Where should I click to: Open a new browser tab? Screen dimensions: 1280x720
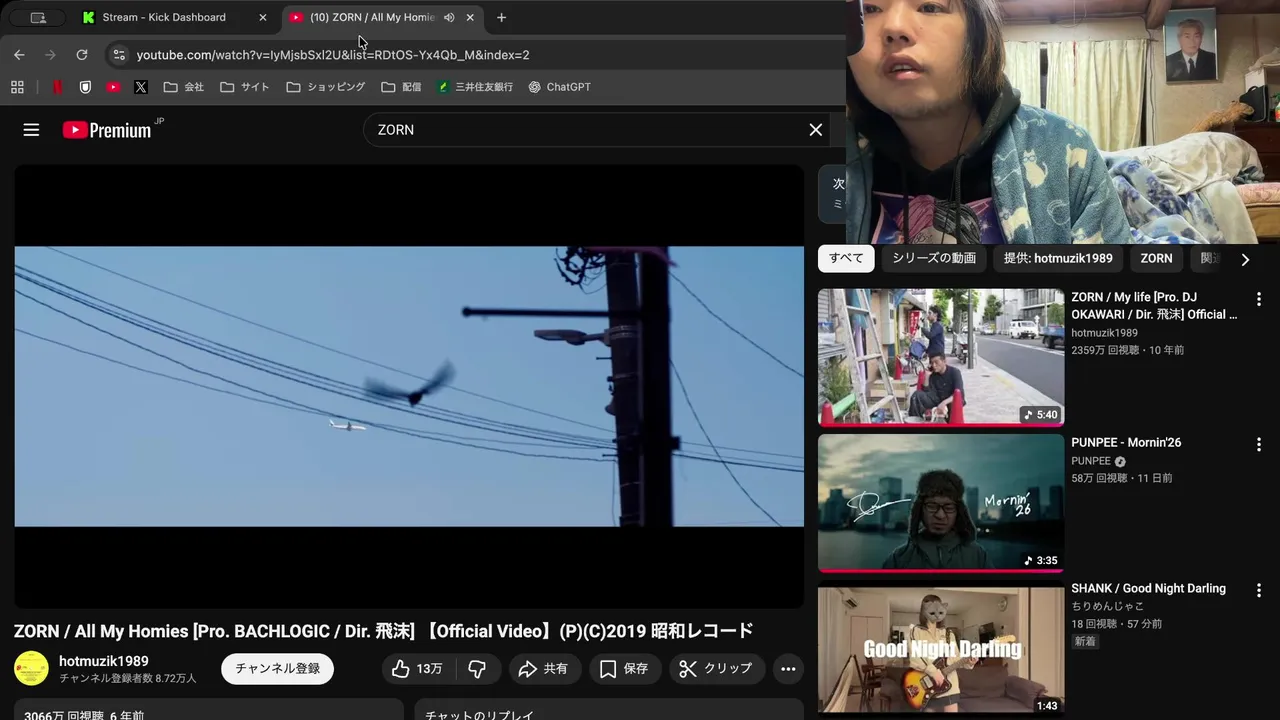[501, 17]
